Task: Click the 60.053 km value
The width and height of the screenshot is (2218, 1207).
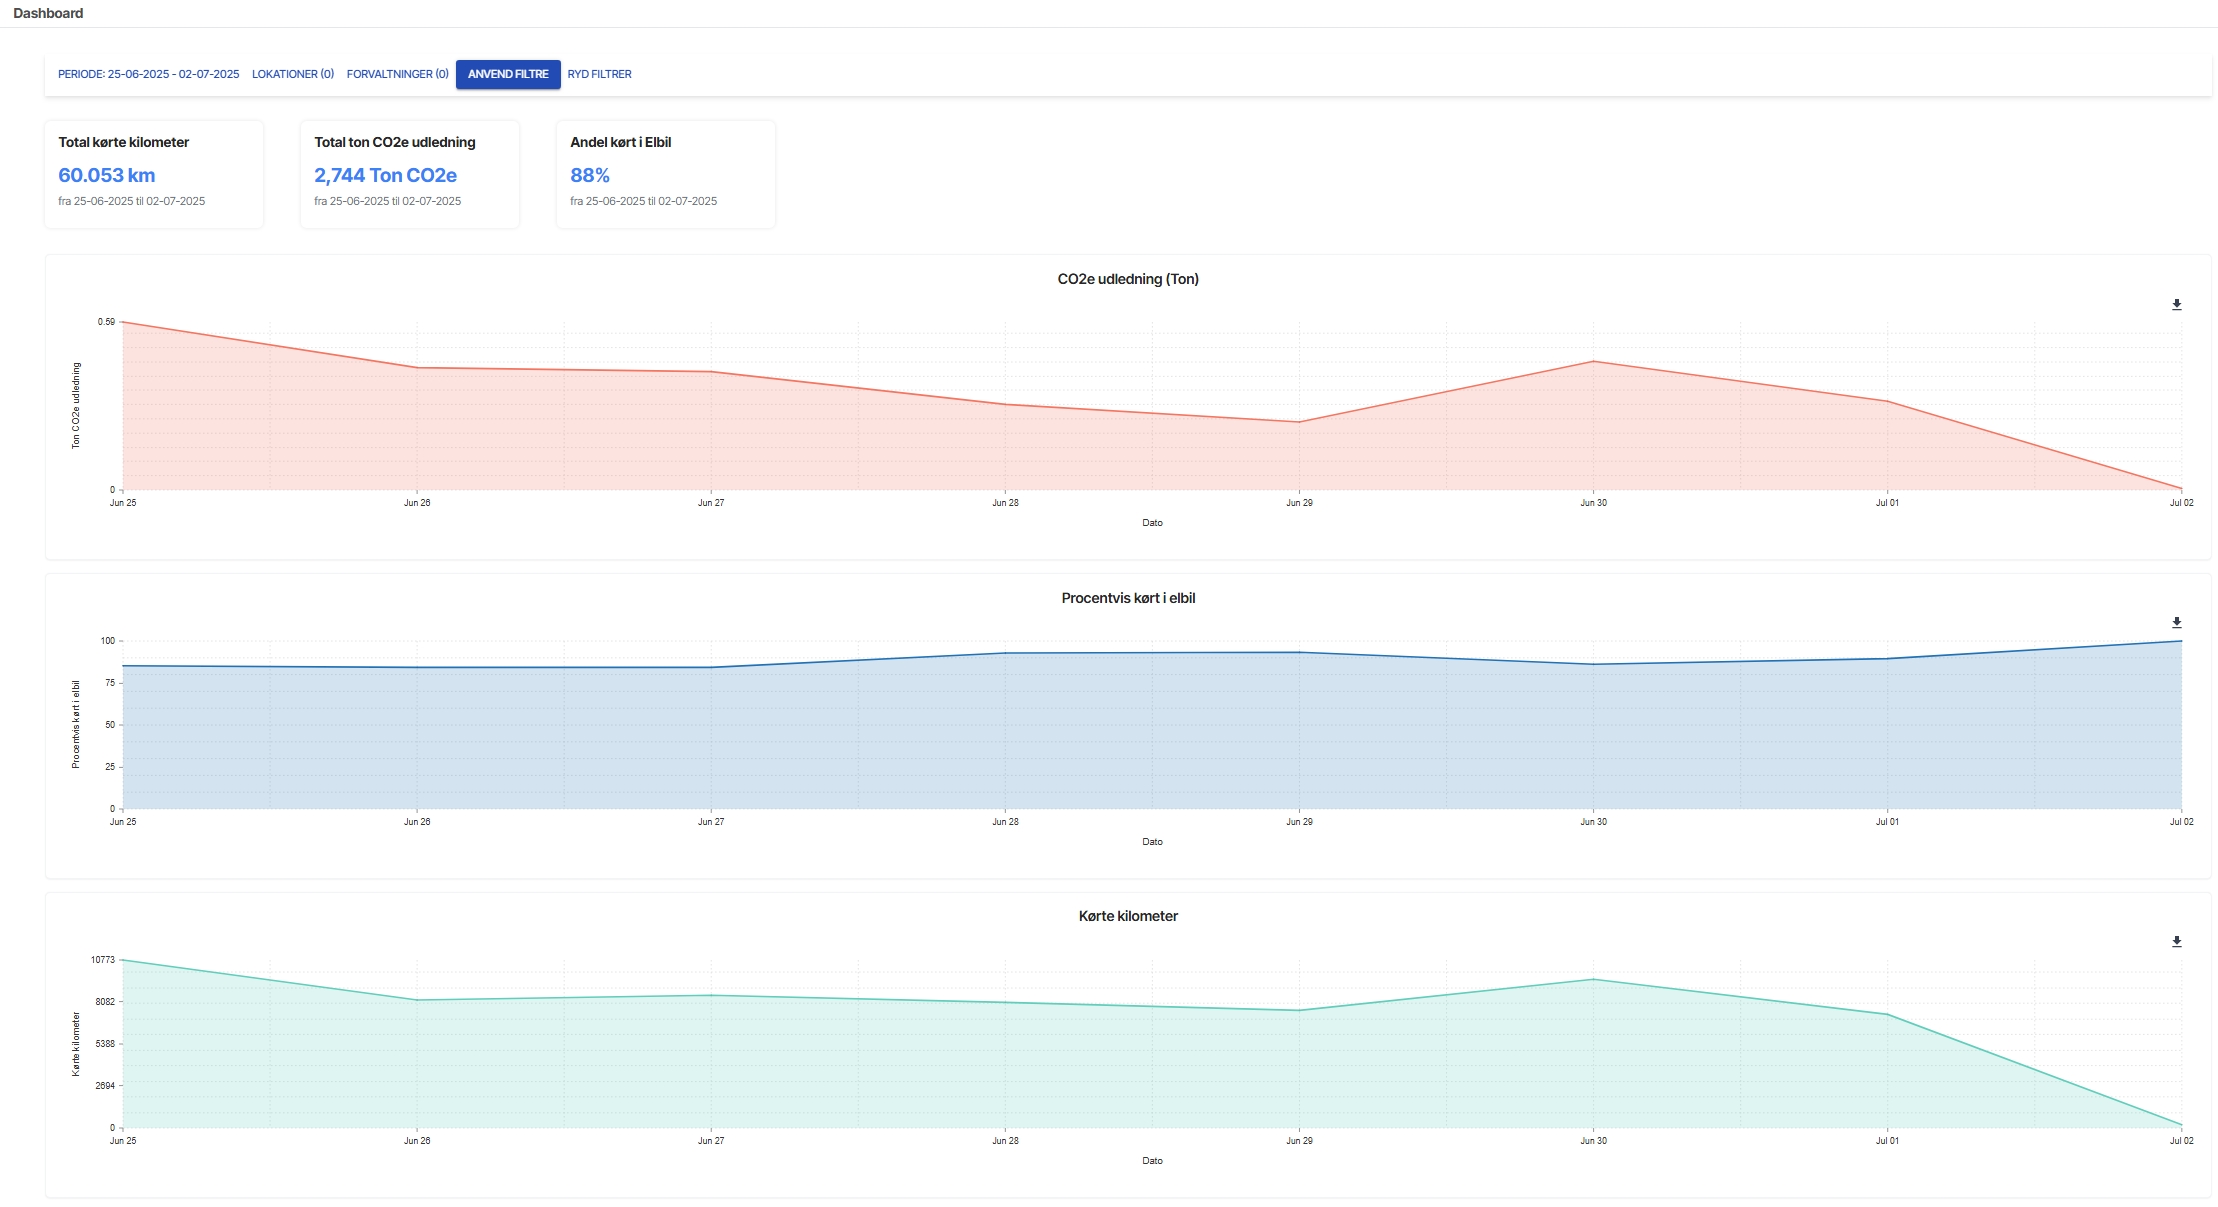Action: (x=107, y=175)
